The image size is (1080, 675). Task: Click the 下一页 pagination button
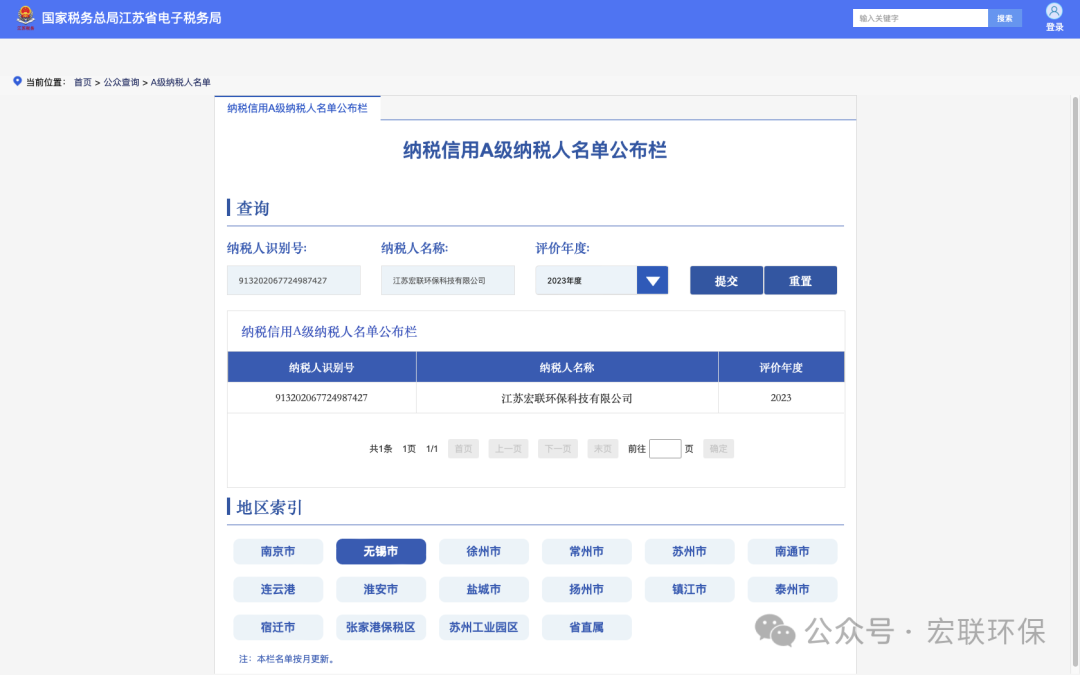(x=557, y=448)
